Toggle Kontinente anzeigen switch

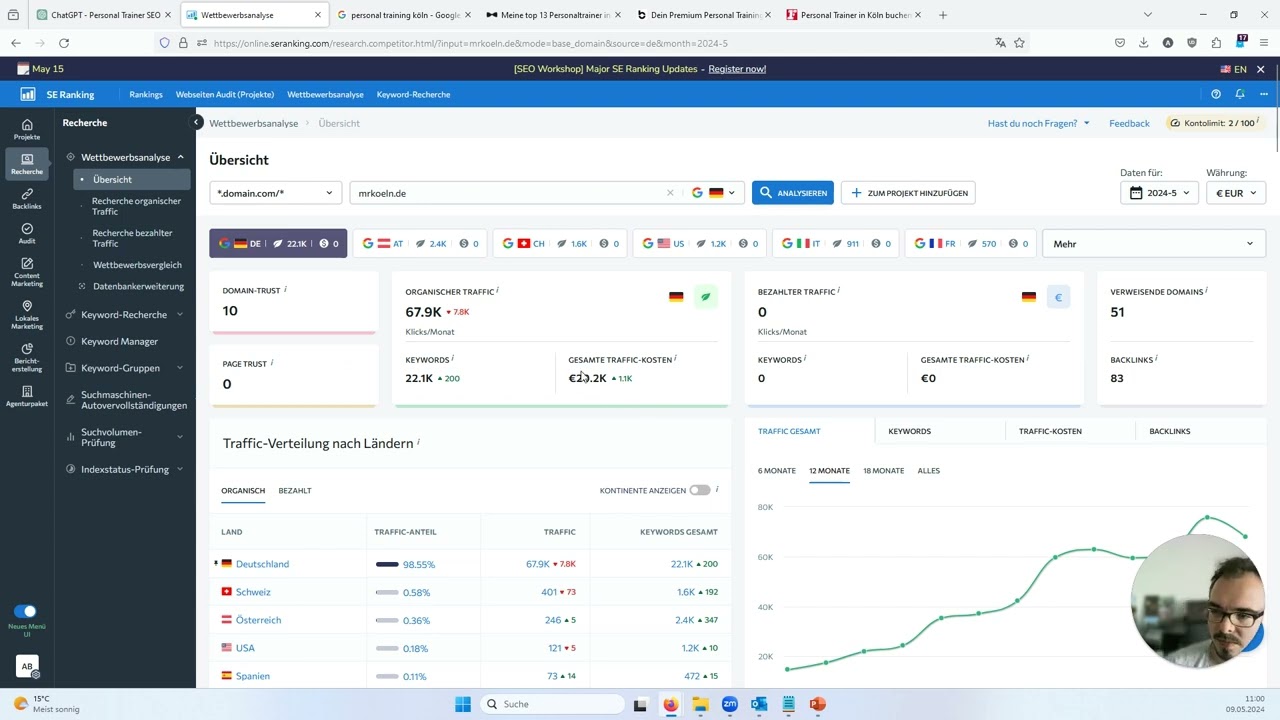click(699, 490)
